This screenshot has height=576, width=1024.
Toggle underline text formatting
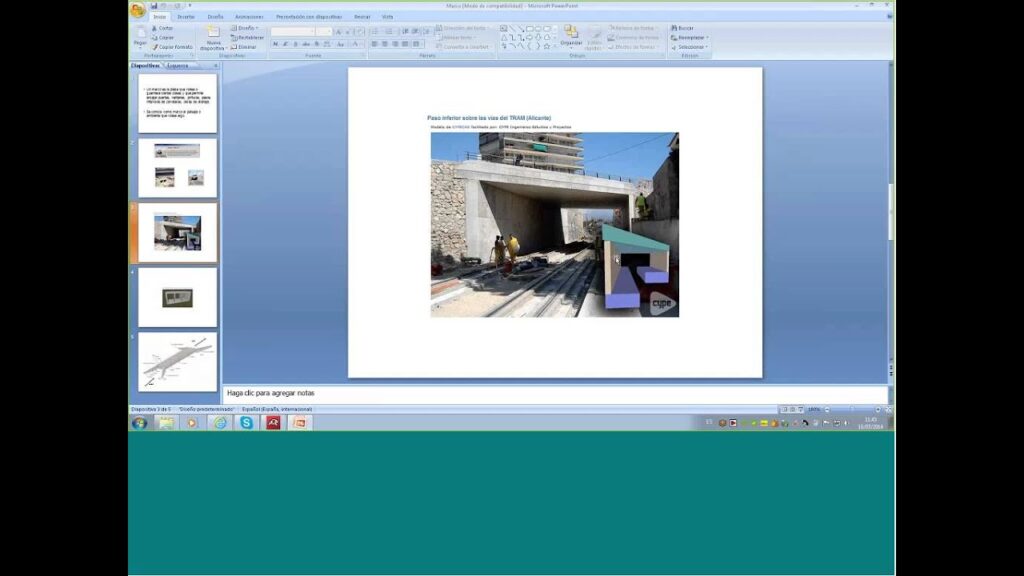pos(296,44)
